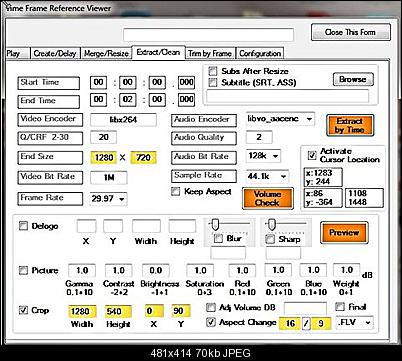Toggle Keep Aspect checkbox
The width and height of the screenshot is (402, 361).
coord(175,191)
